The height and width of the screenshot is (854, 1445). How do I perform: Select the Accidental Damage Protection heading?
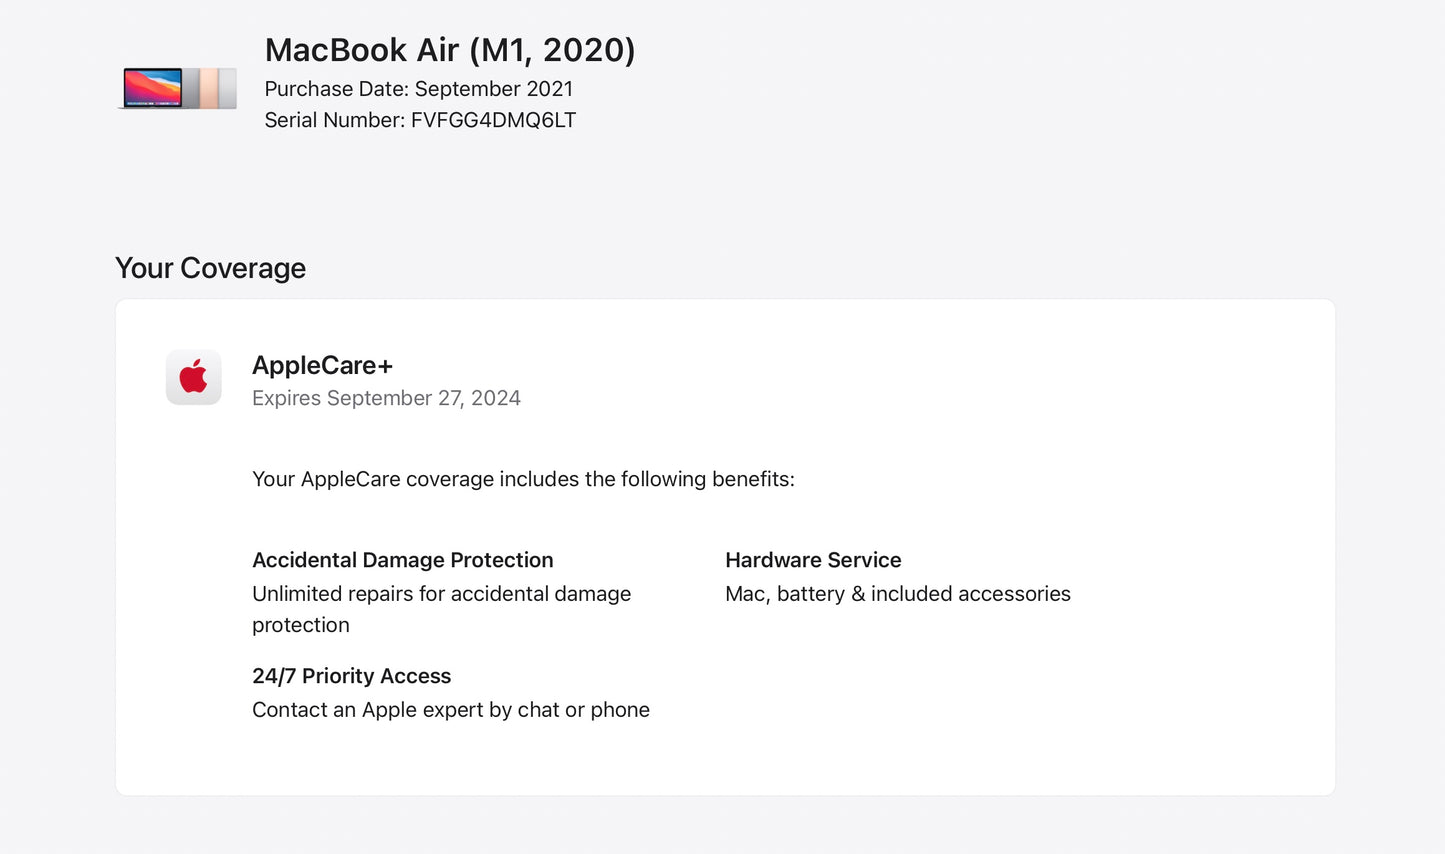pyautogui.click(x=402, y=560)
